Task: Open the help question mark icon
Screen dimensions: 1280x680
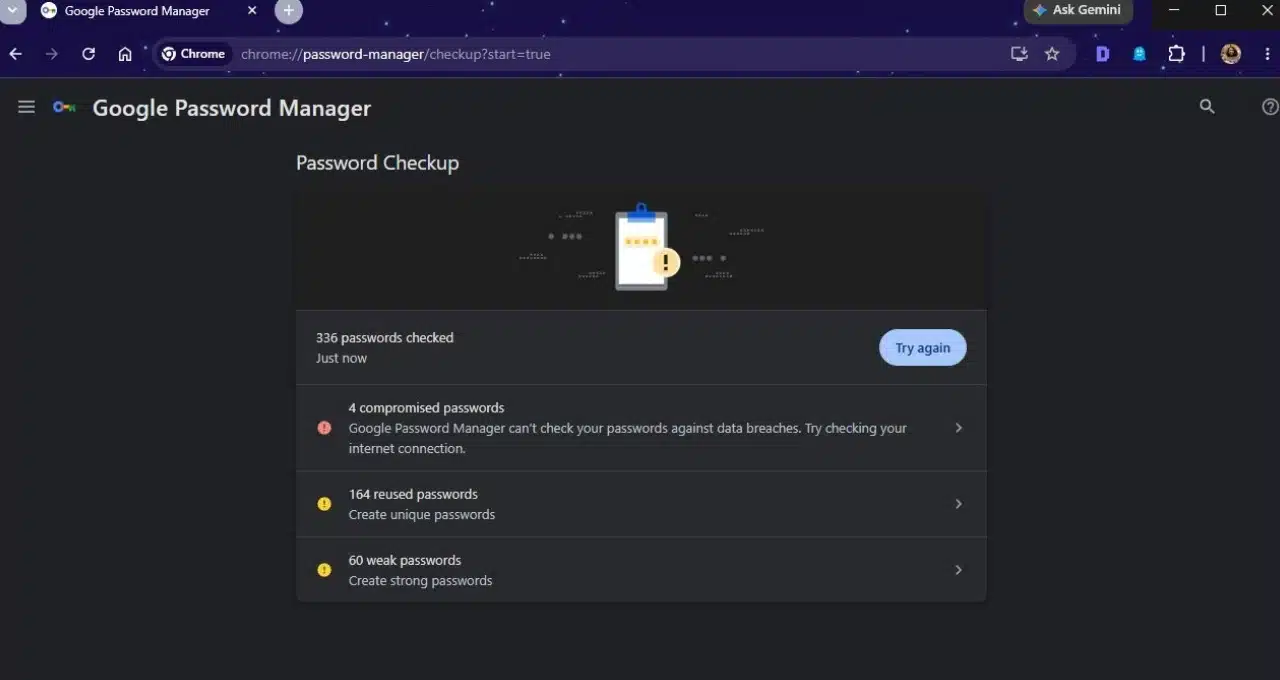Action: [1270, 107]
